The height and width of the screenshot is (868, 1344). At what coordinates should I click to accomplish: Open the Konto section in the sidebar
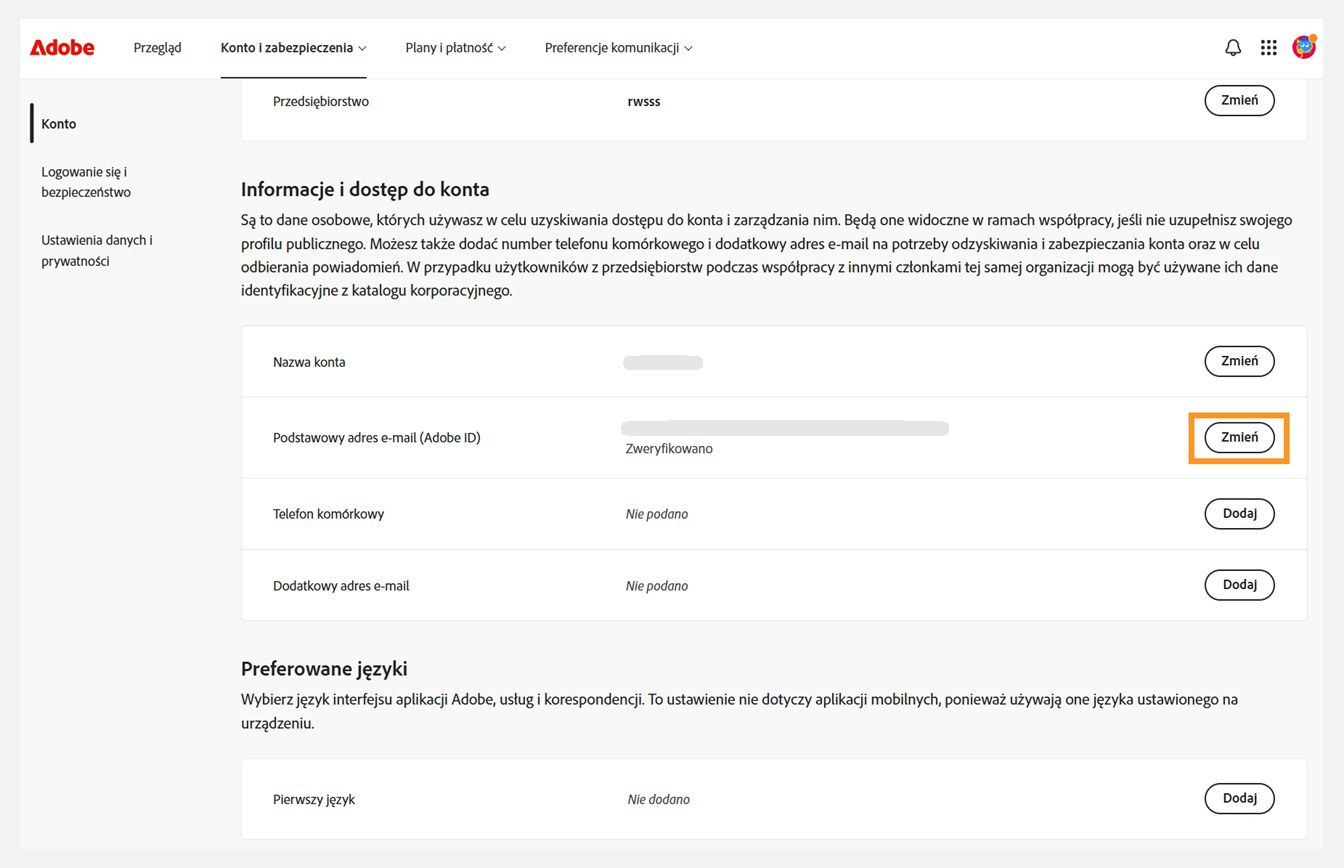pyautogui.click(x=58, y=123)
